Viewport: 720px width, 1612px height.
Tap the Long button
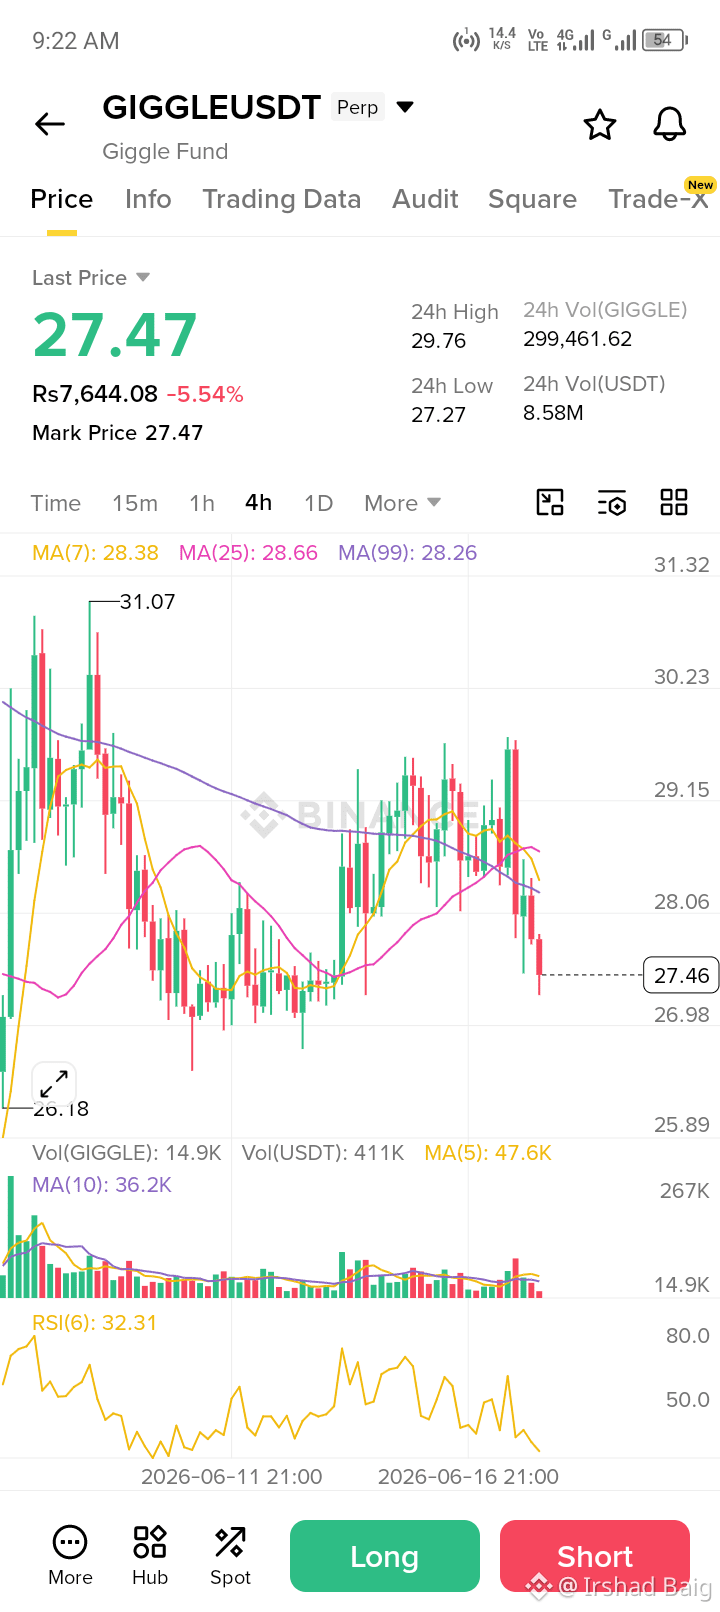click(385, 1556)
